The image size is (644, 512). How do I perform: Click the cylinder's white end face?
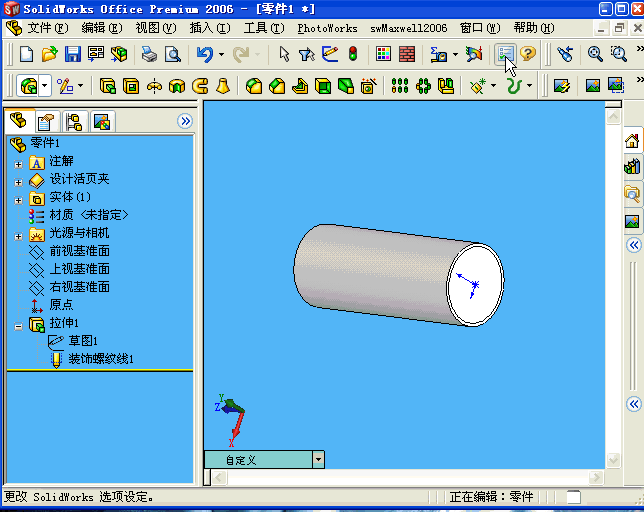tap(475, 285)
